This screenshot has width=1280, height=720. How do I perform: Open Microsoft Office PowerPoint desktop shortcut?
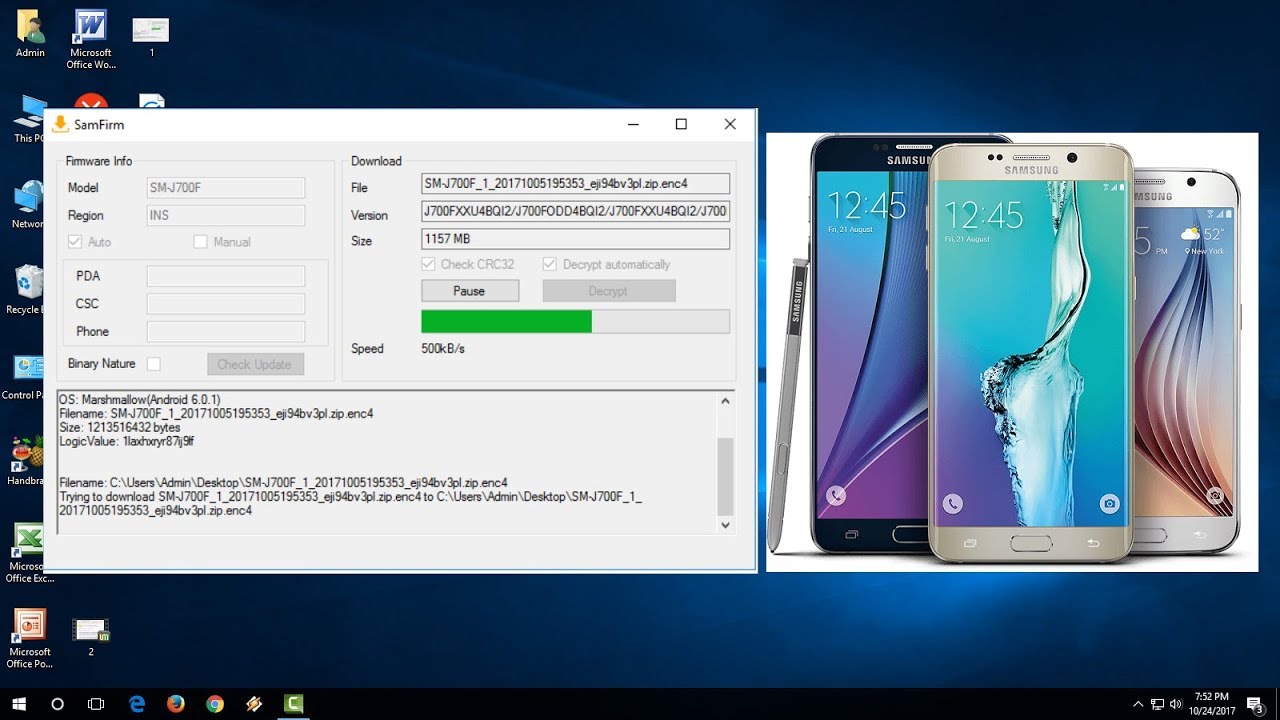[29, 638]
